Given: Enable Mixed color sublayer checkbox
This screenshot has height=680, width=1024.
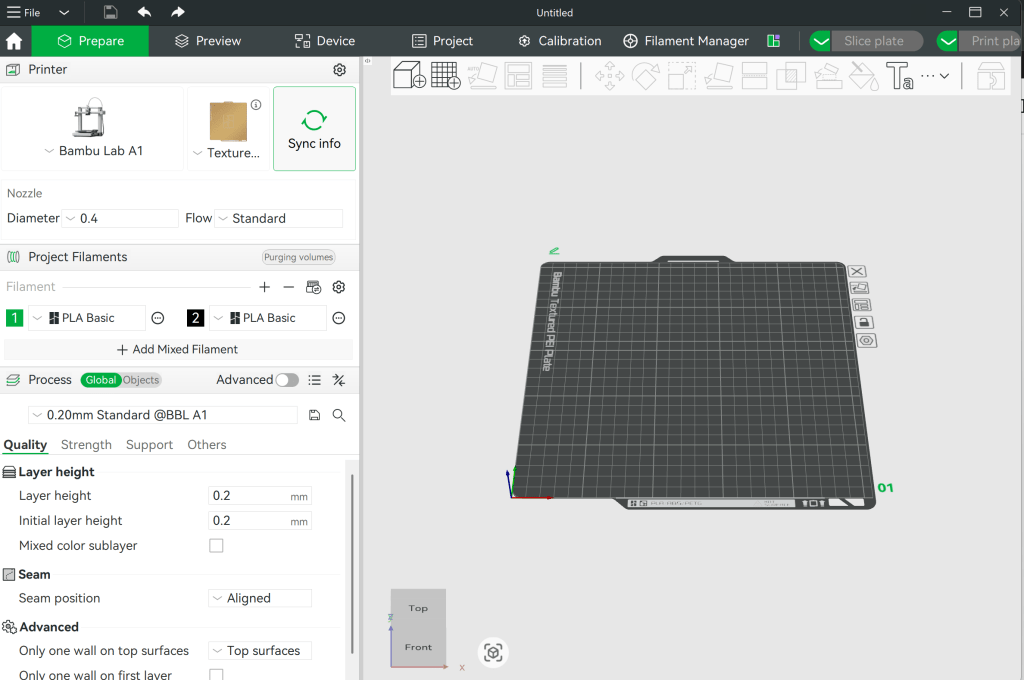Looking at the screenshot, I should tap(216, 545).
